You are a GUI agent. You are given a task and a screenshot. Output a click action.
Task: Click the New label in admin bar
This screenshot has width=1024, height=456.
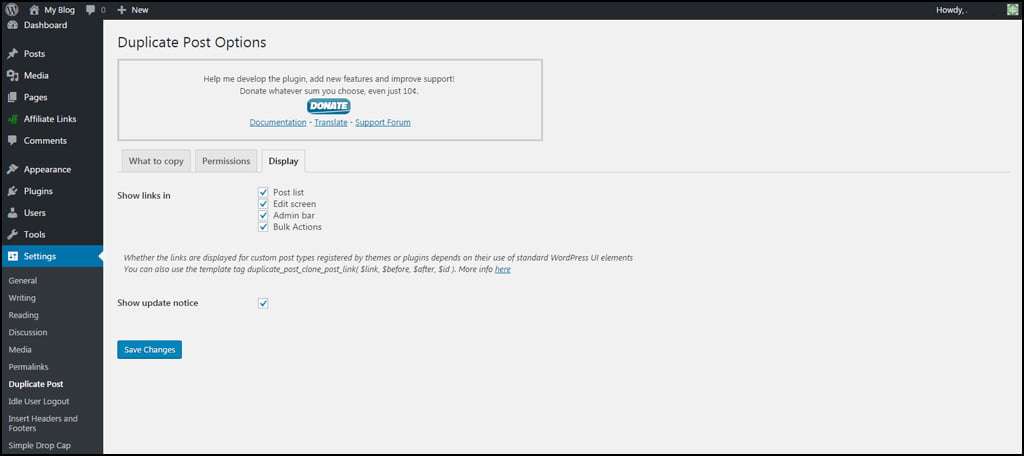[140, 10]
